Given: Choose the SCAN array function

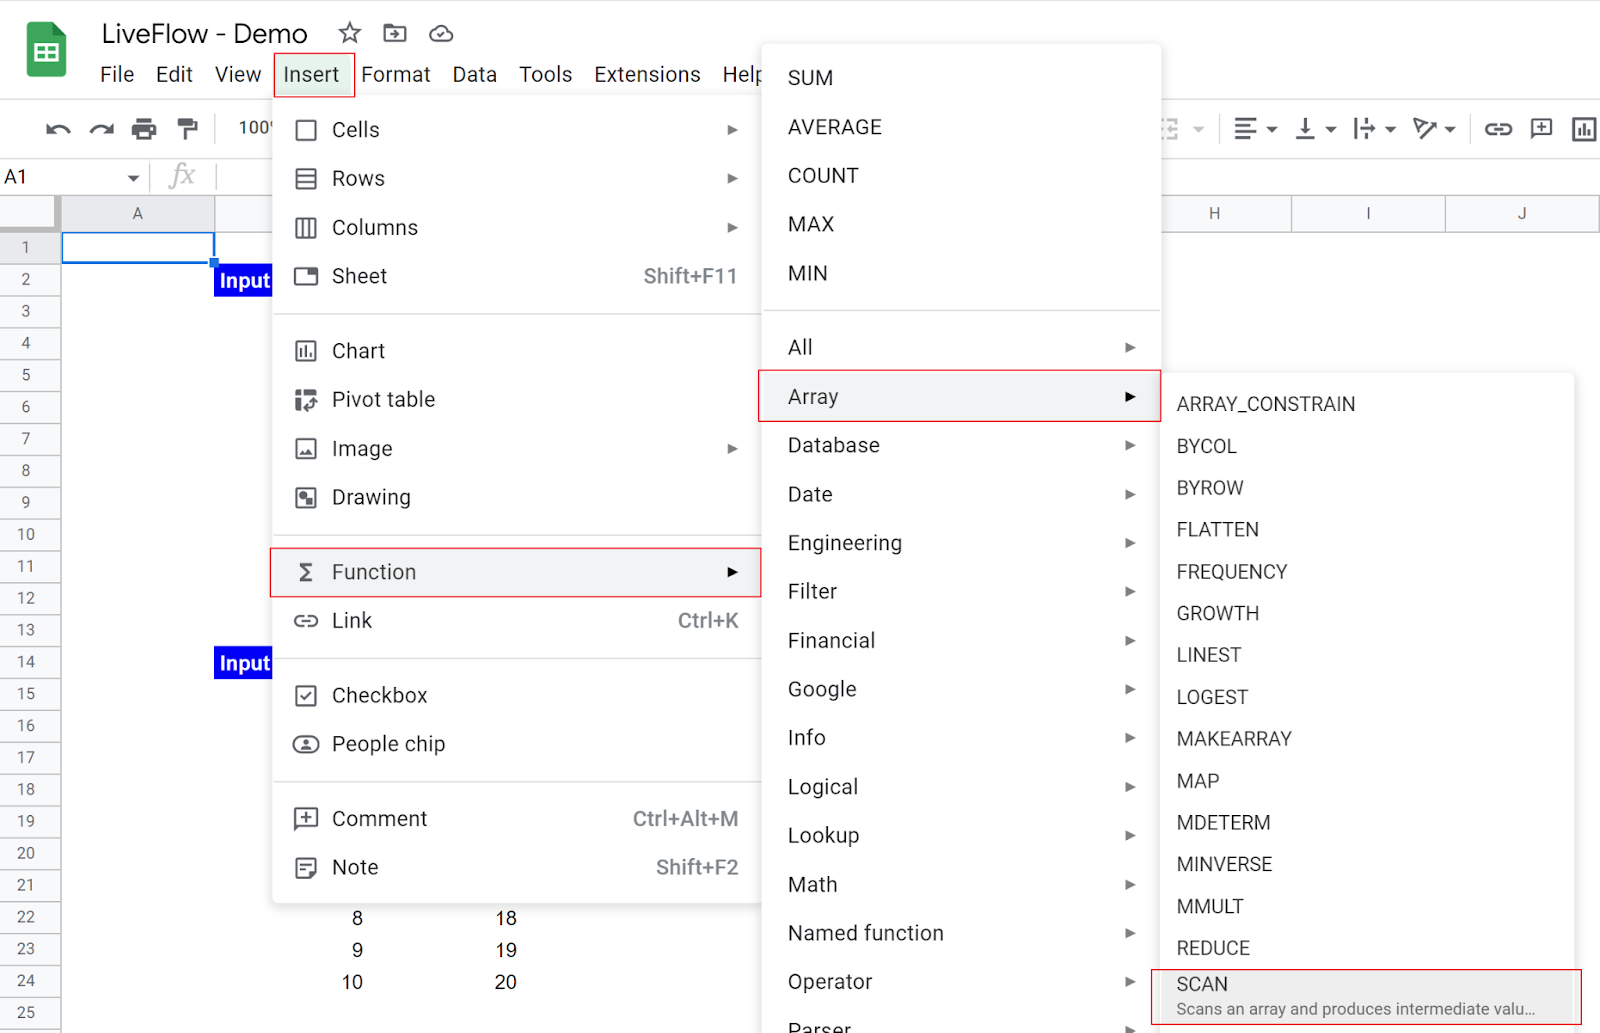Looking at the screenshot, I should click(1366, 996).
